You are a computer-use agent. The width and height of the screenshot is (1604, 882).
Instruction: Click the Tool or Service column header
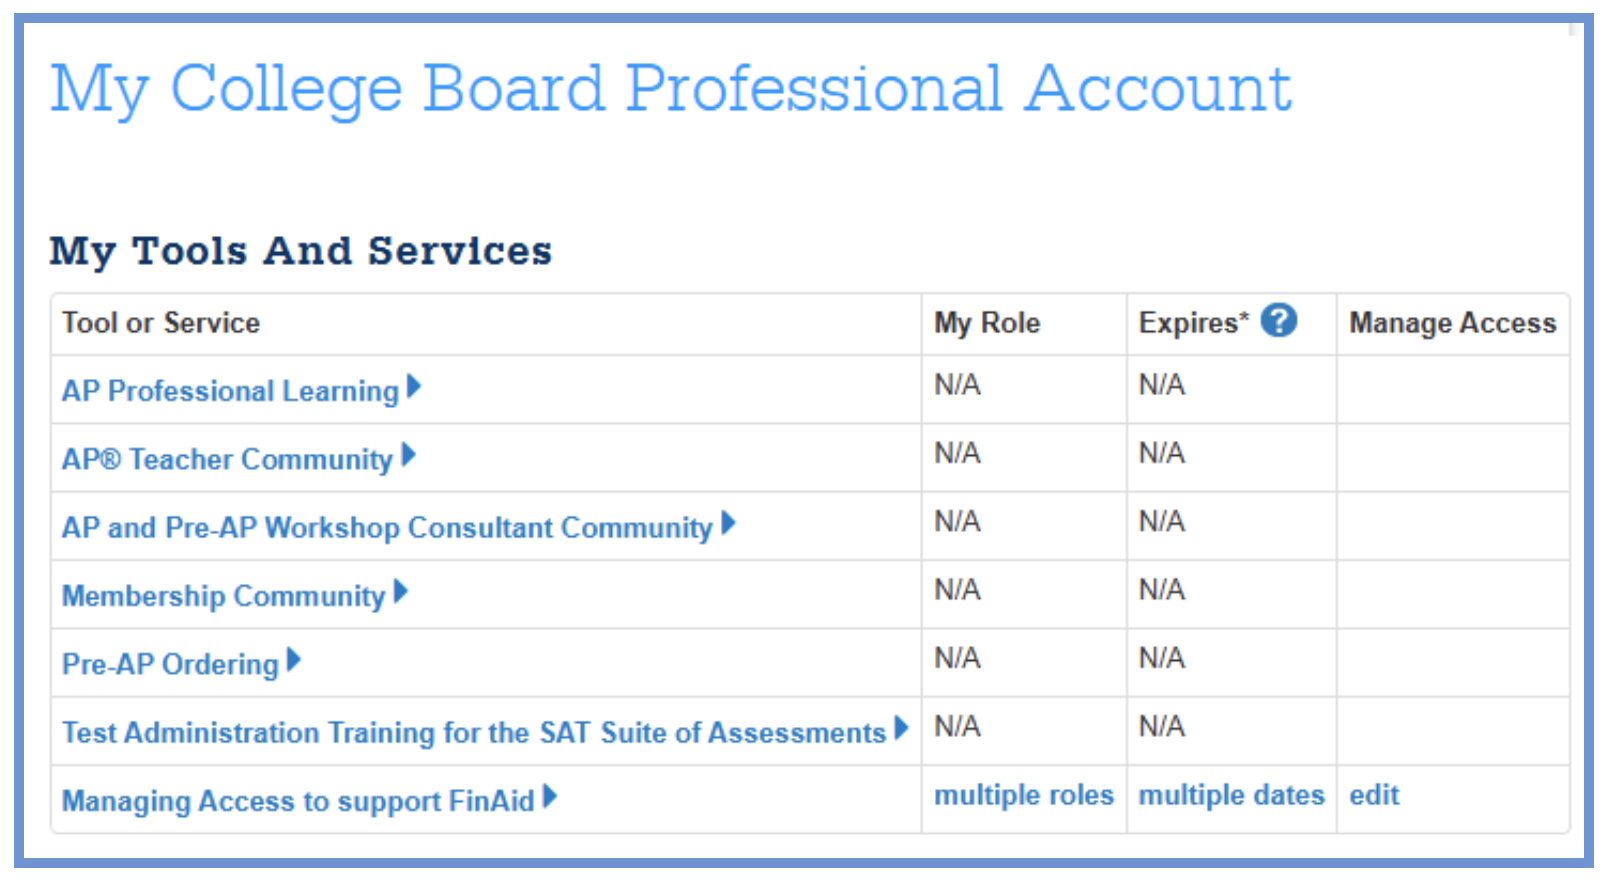pos(161,323)
